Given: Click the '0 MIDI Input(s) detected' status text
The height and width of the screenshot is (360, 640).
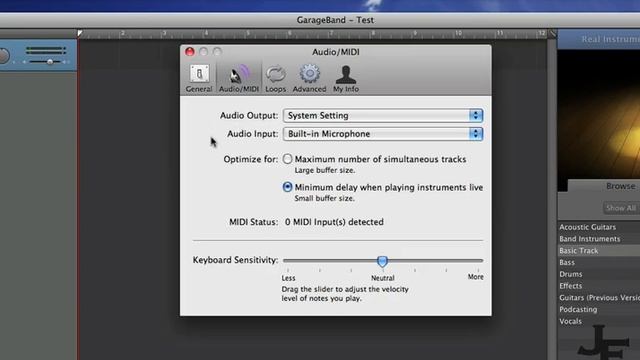Looking at the screenshot, I should point(334,222).
